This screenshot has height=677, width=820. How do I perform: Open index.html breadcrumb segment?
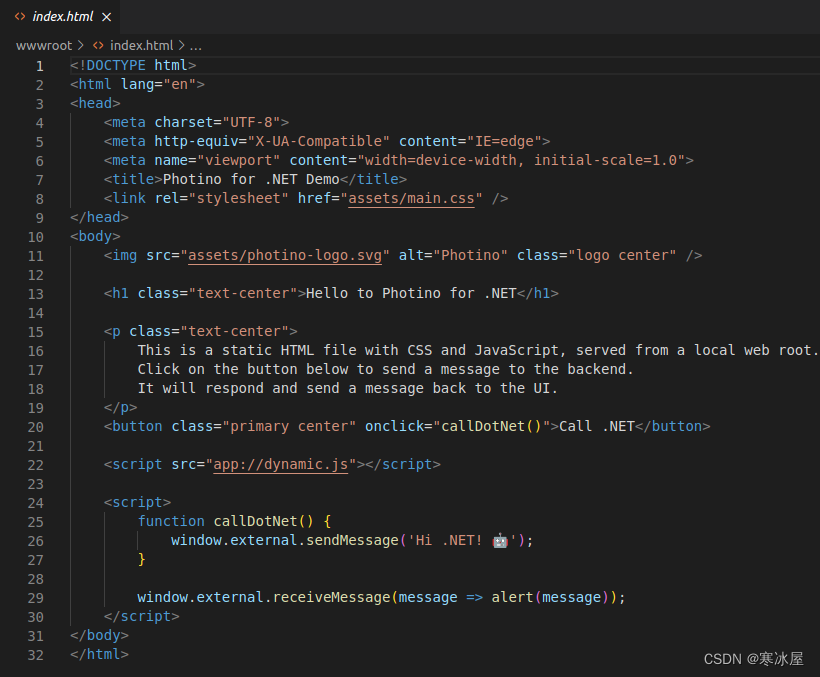click(x=141, y=46)
